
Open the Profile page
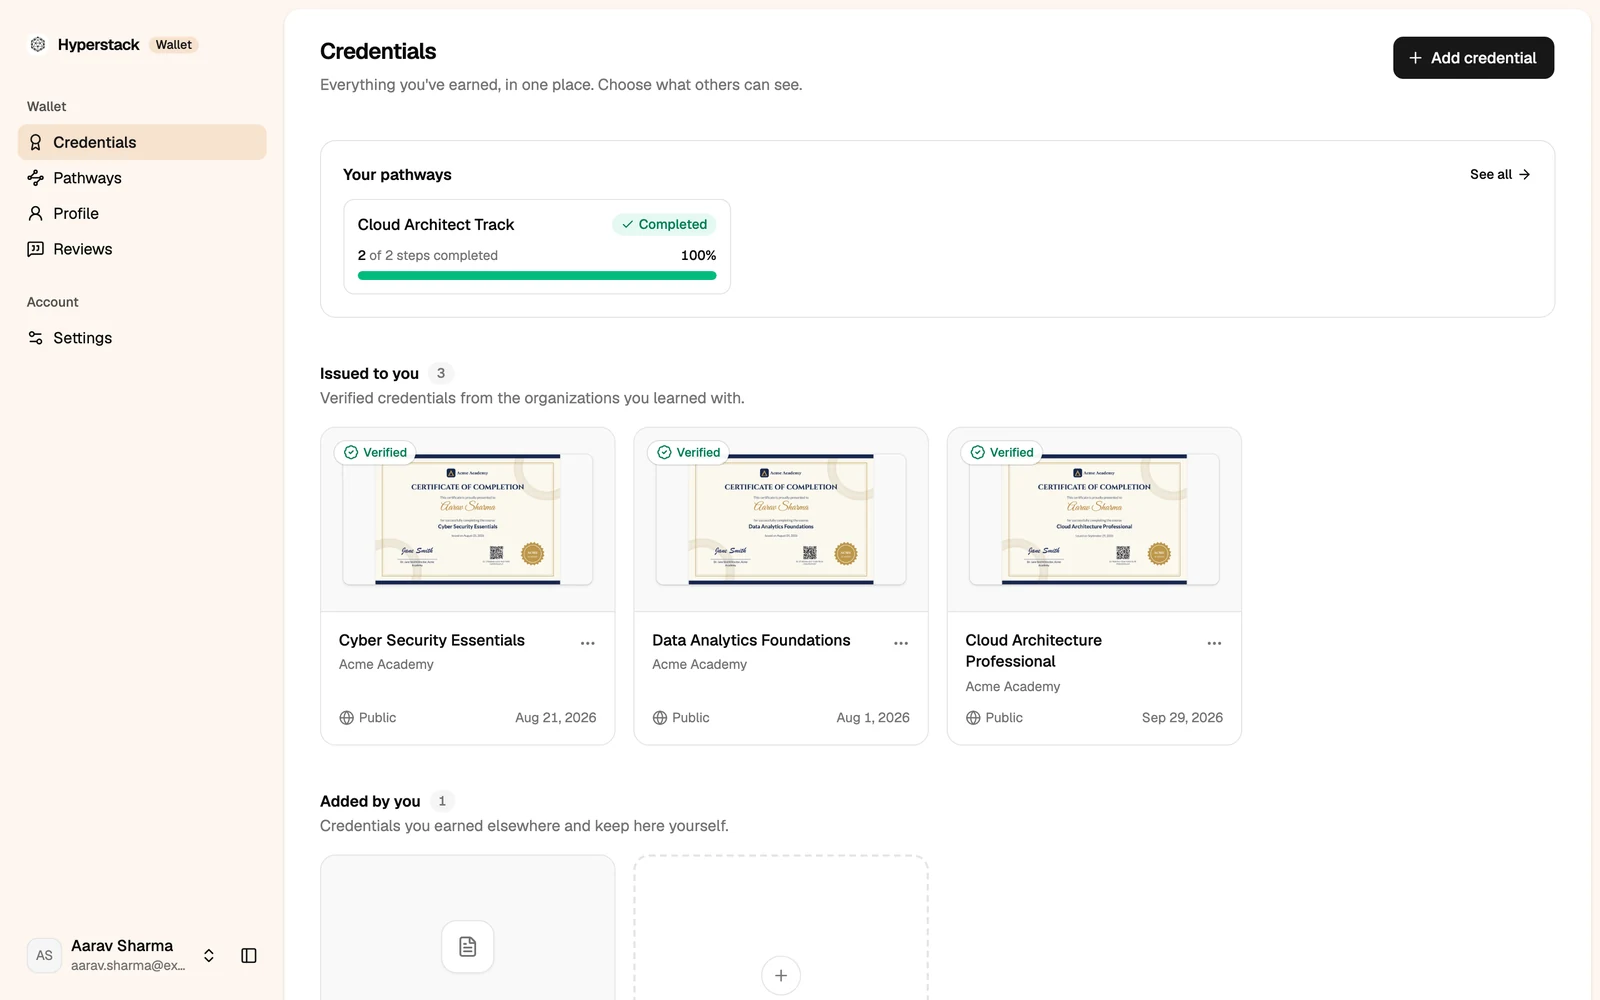142,213
